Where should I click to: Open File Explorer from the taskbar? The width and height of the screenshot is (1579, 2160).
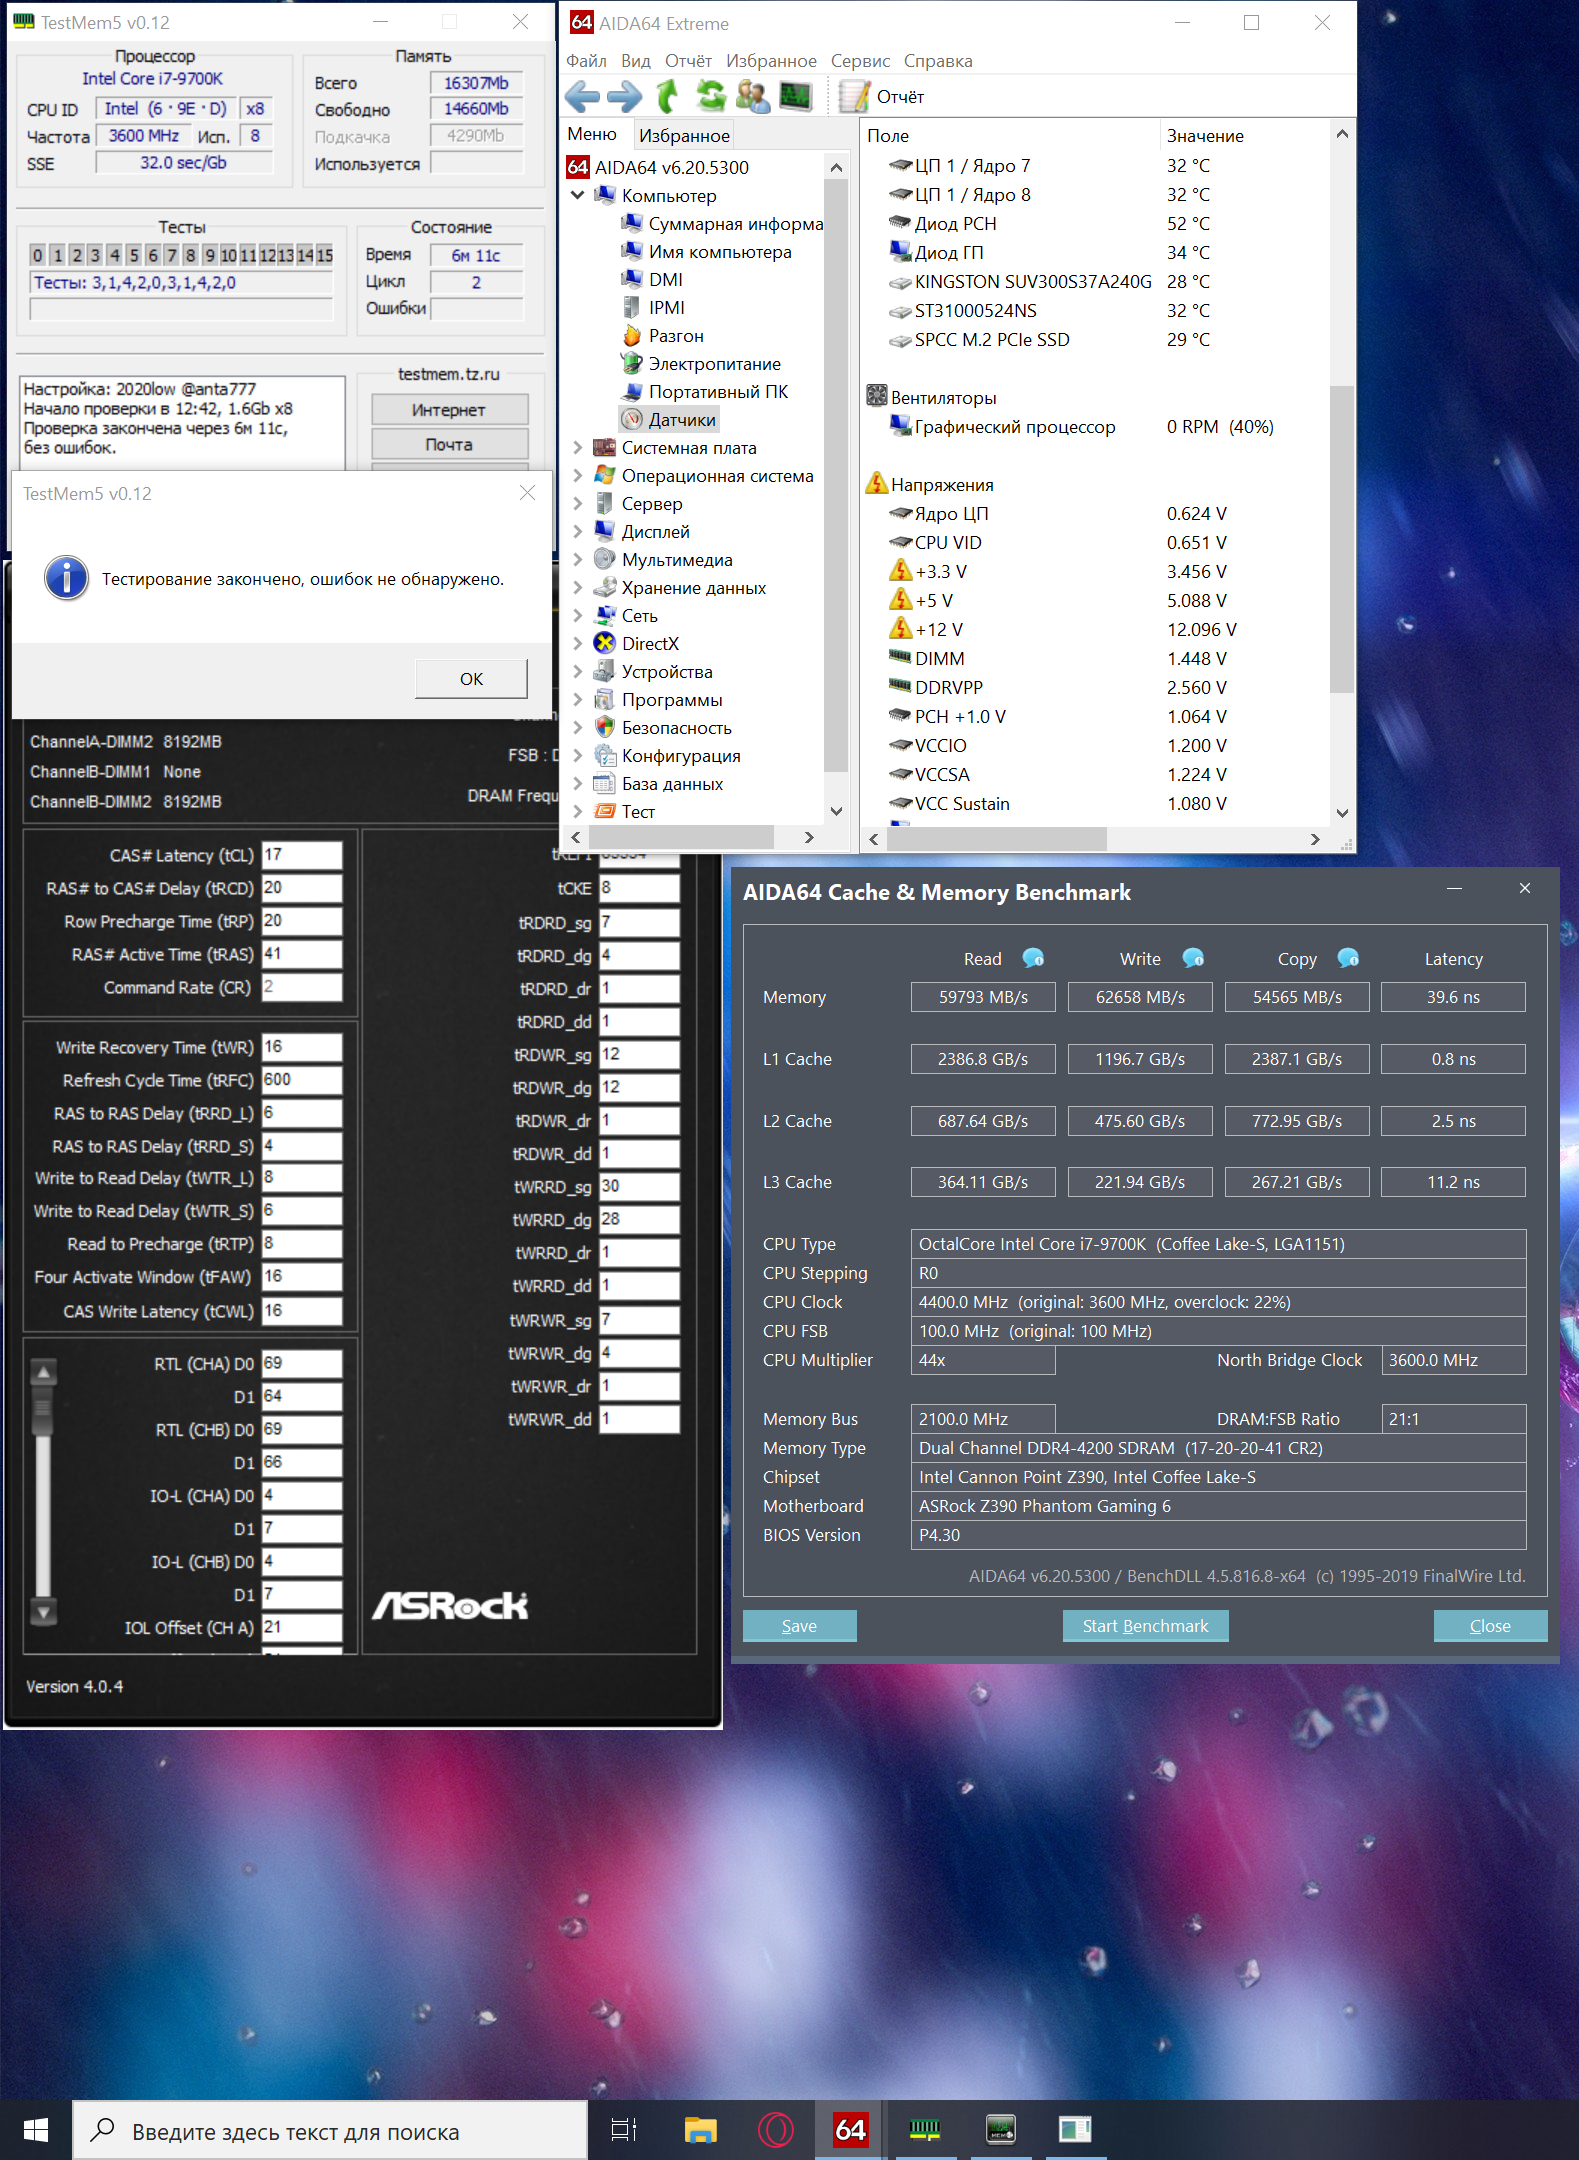click(700, 2131)
